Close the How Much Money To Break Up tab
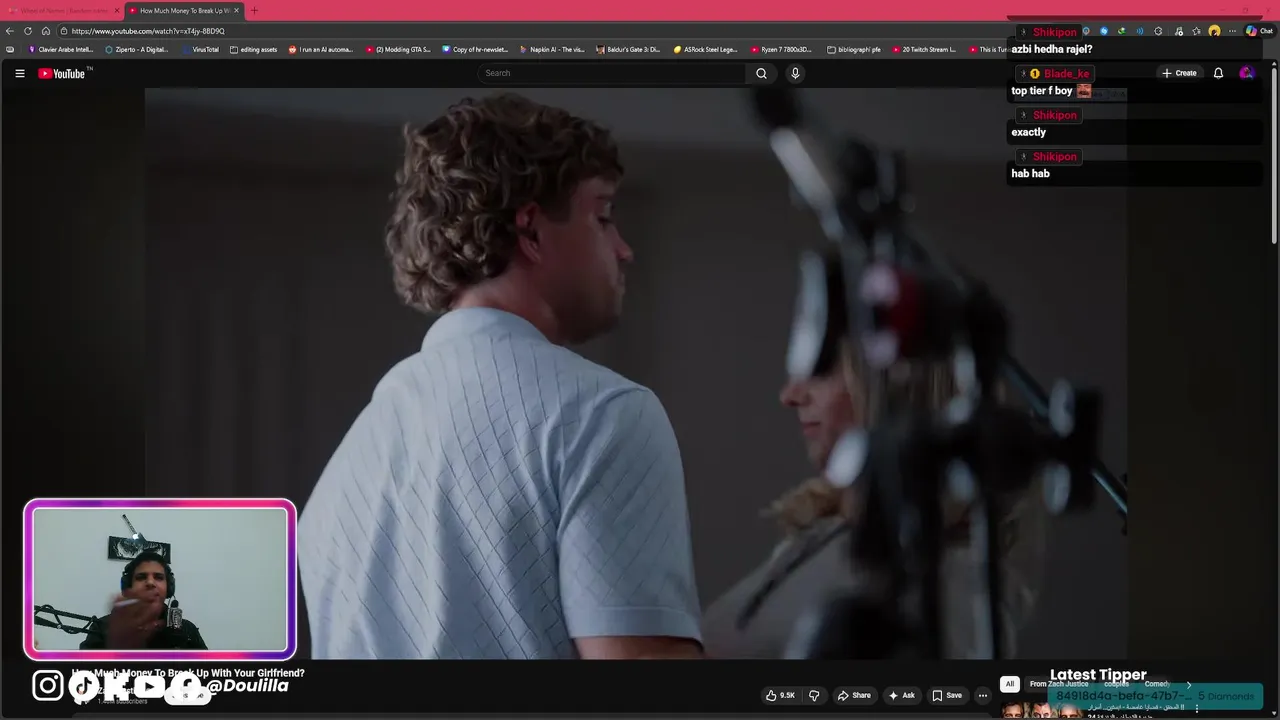This screenshot has width=1280, height=720. [237, 10]
